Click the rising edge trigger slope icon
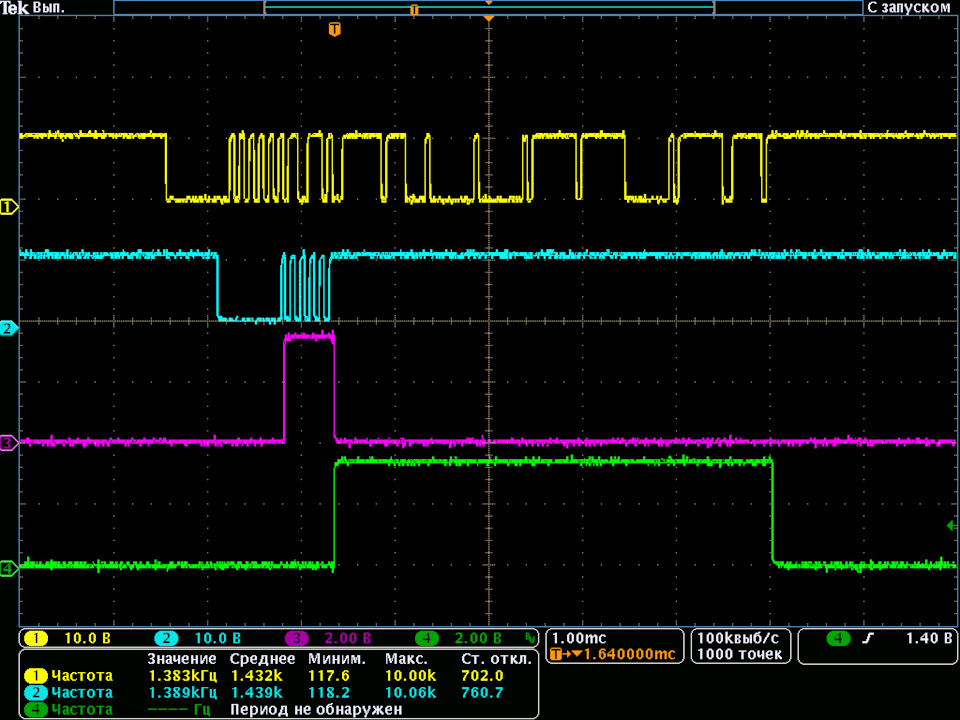The height and width of the screenshot is (720, 960). tap(868, 639)
